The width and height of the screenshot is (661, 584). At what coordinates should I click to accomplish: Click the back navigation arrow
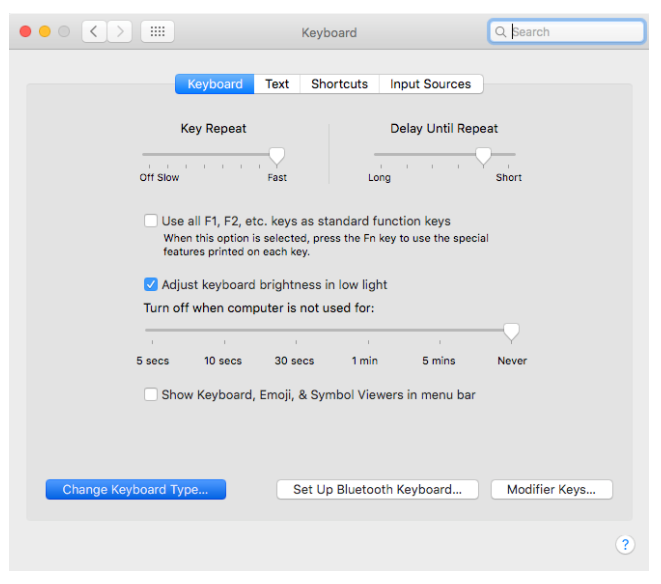tap(94, 32)
